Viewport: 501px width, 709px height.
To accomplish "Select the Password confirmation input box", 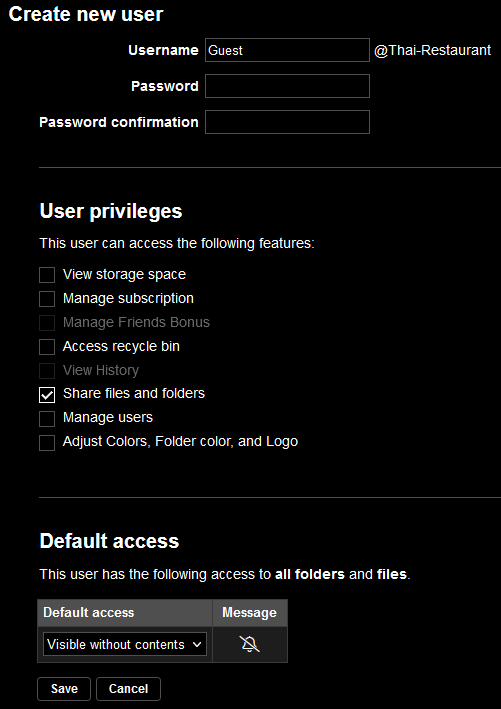I will click(287, 122).
